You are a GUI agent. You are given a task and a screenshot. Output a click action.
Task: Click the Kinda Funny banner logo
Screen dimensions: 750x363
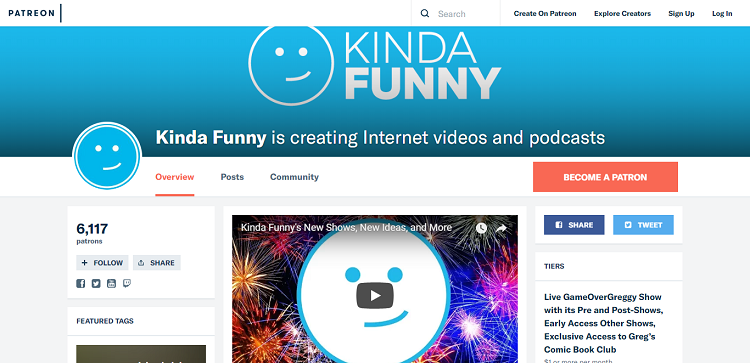point(375,65)
